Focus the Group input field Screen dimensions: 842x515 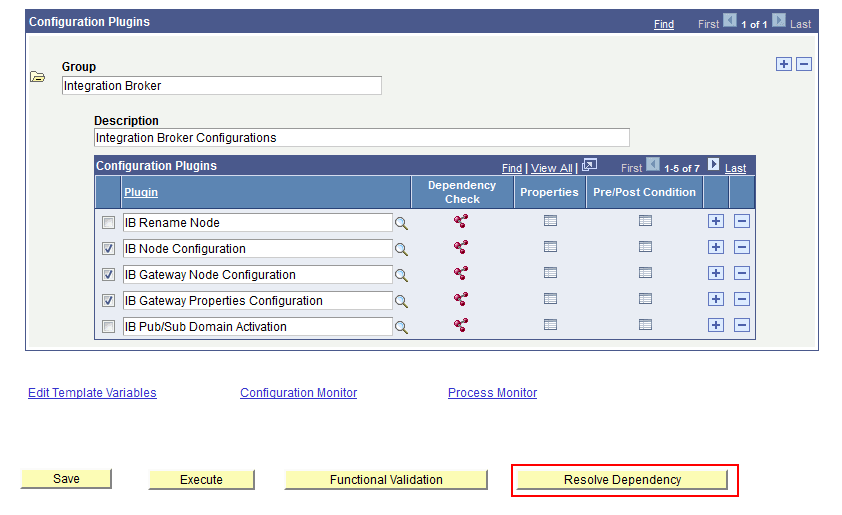(222, 85)
